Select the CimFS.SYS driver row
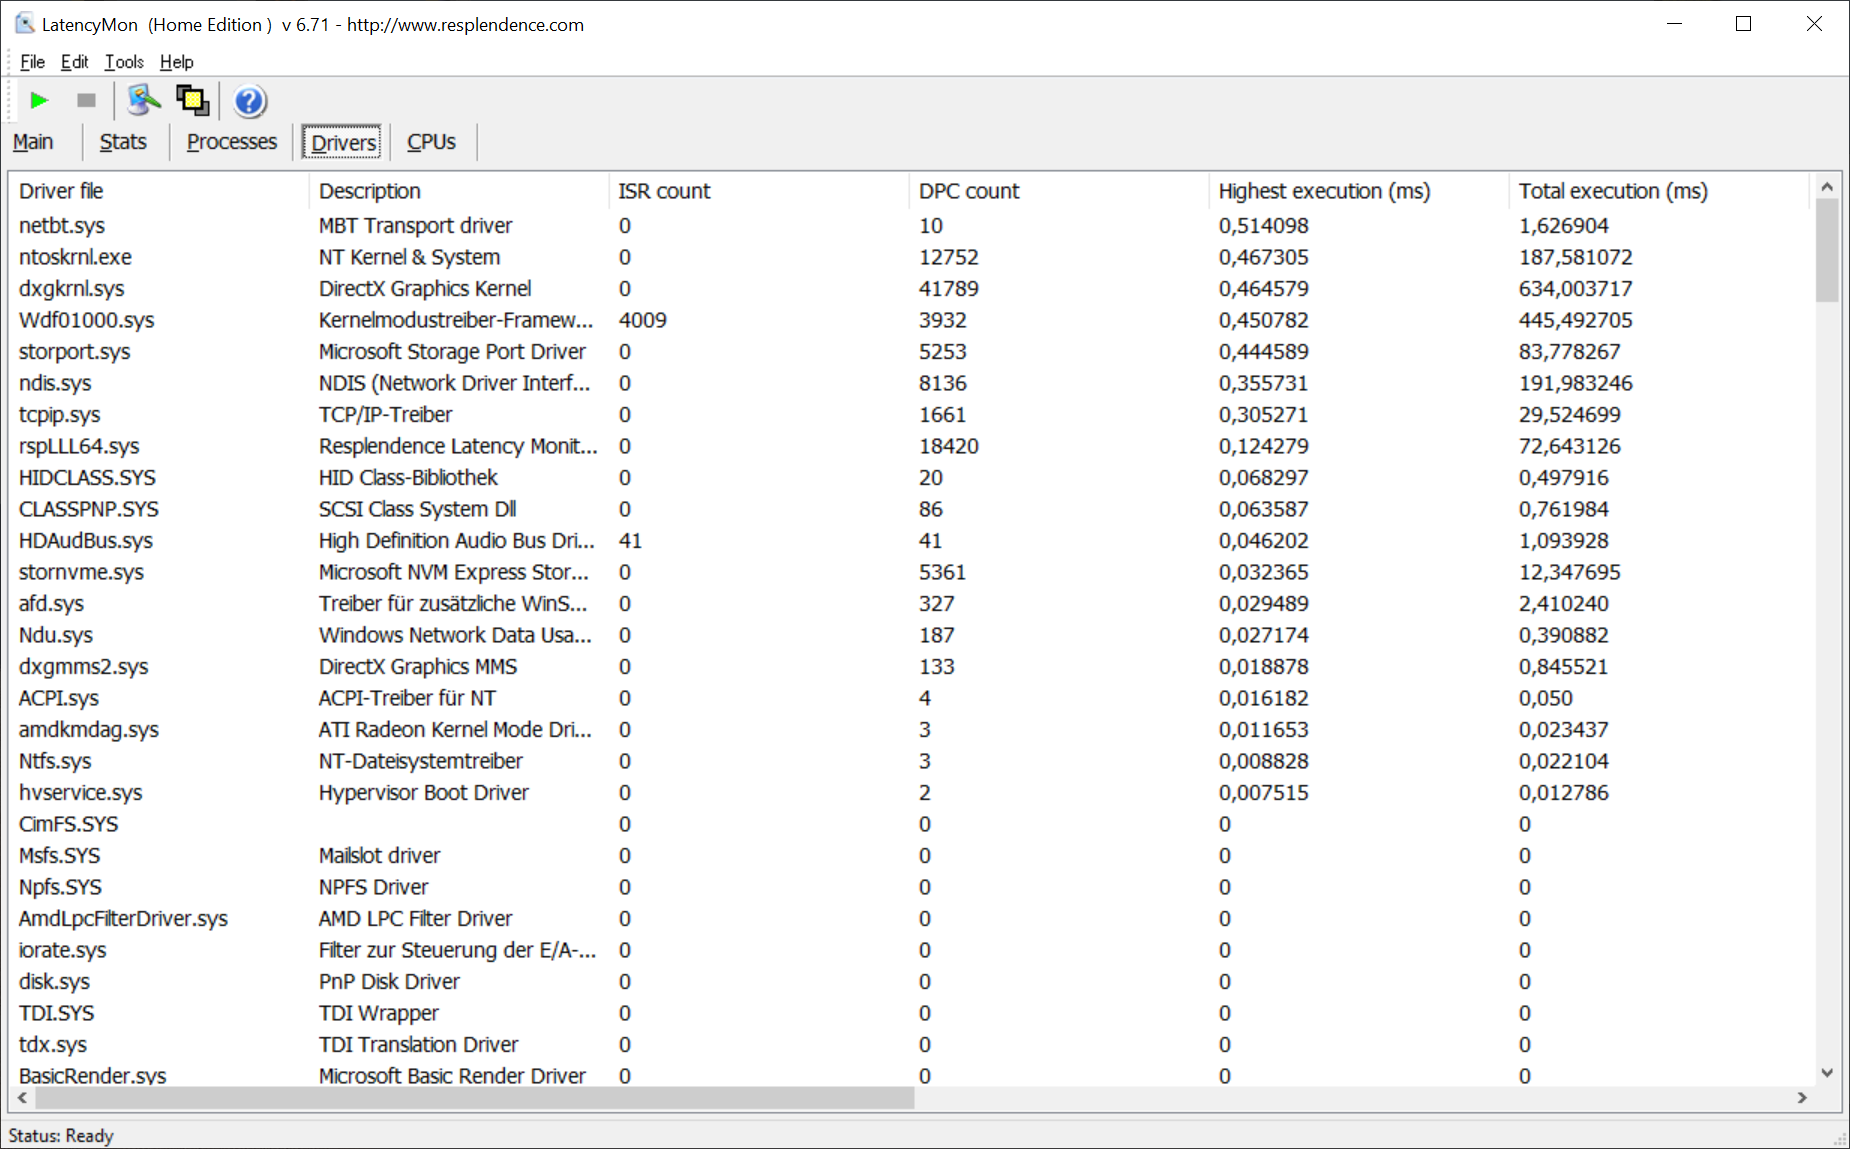 click(912, 824)
